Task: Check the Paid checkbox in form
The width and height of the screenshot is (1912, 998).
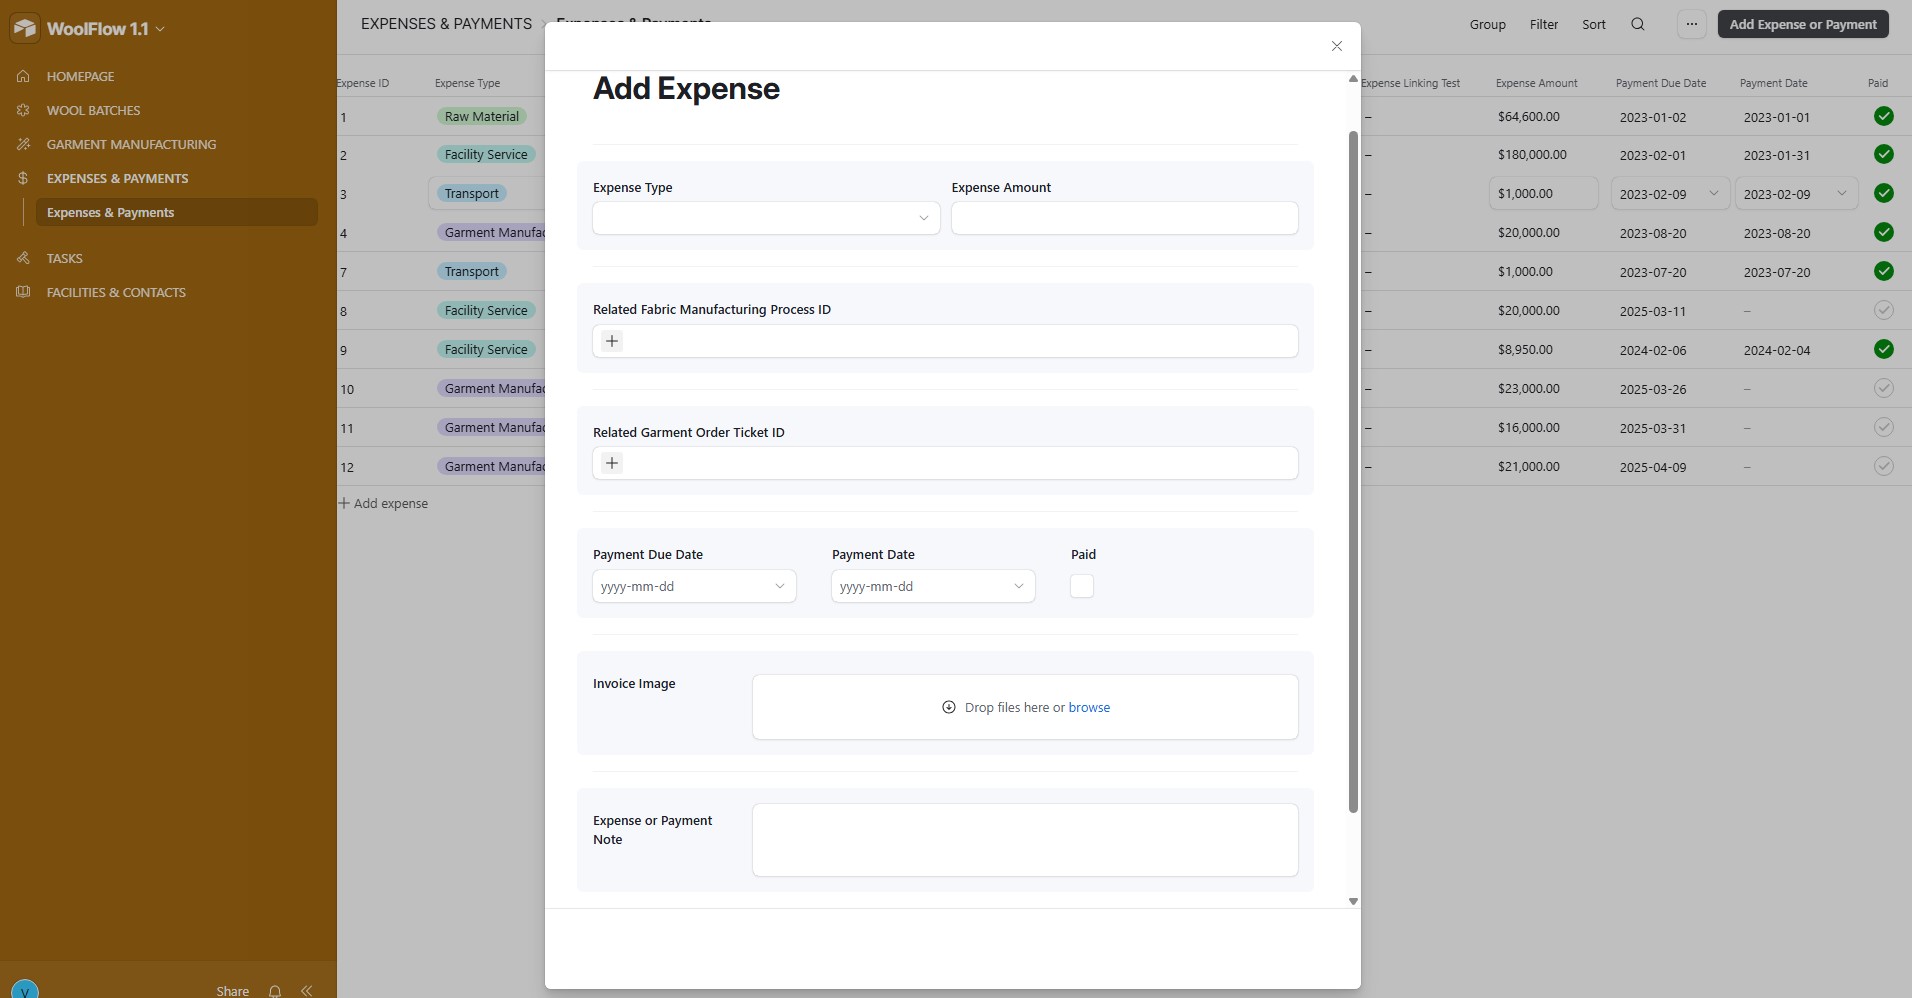Action: pos(1081,586)
